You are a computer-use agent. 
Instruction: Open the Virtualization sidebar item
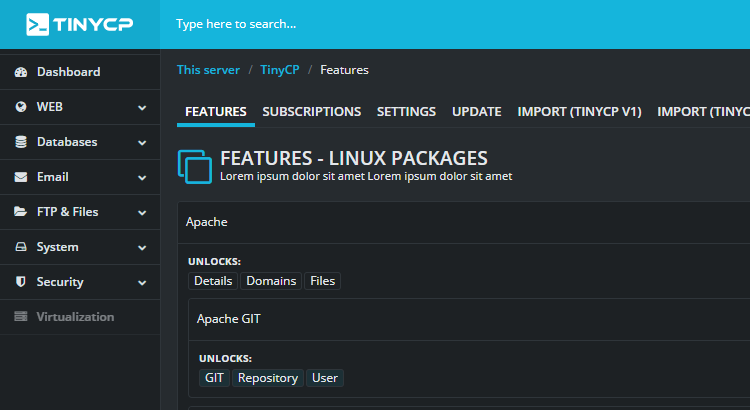tap(80, 317)
